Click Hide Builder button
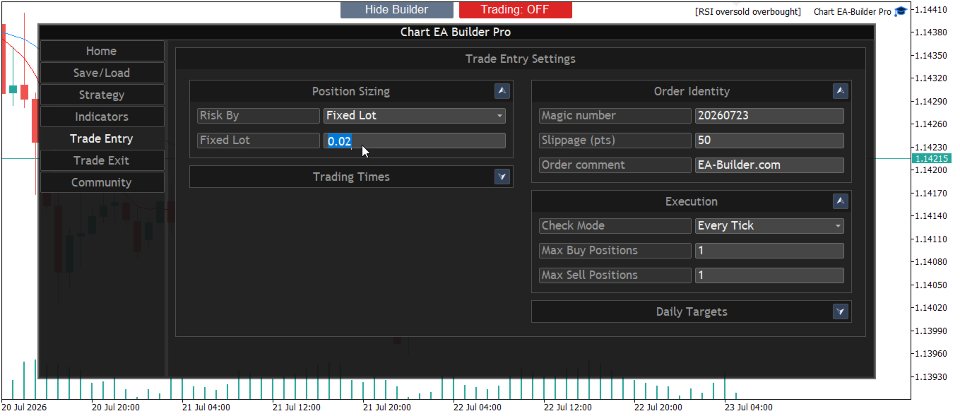Viewport: 960px width, 416px height. [397, 10]
